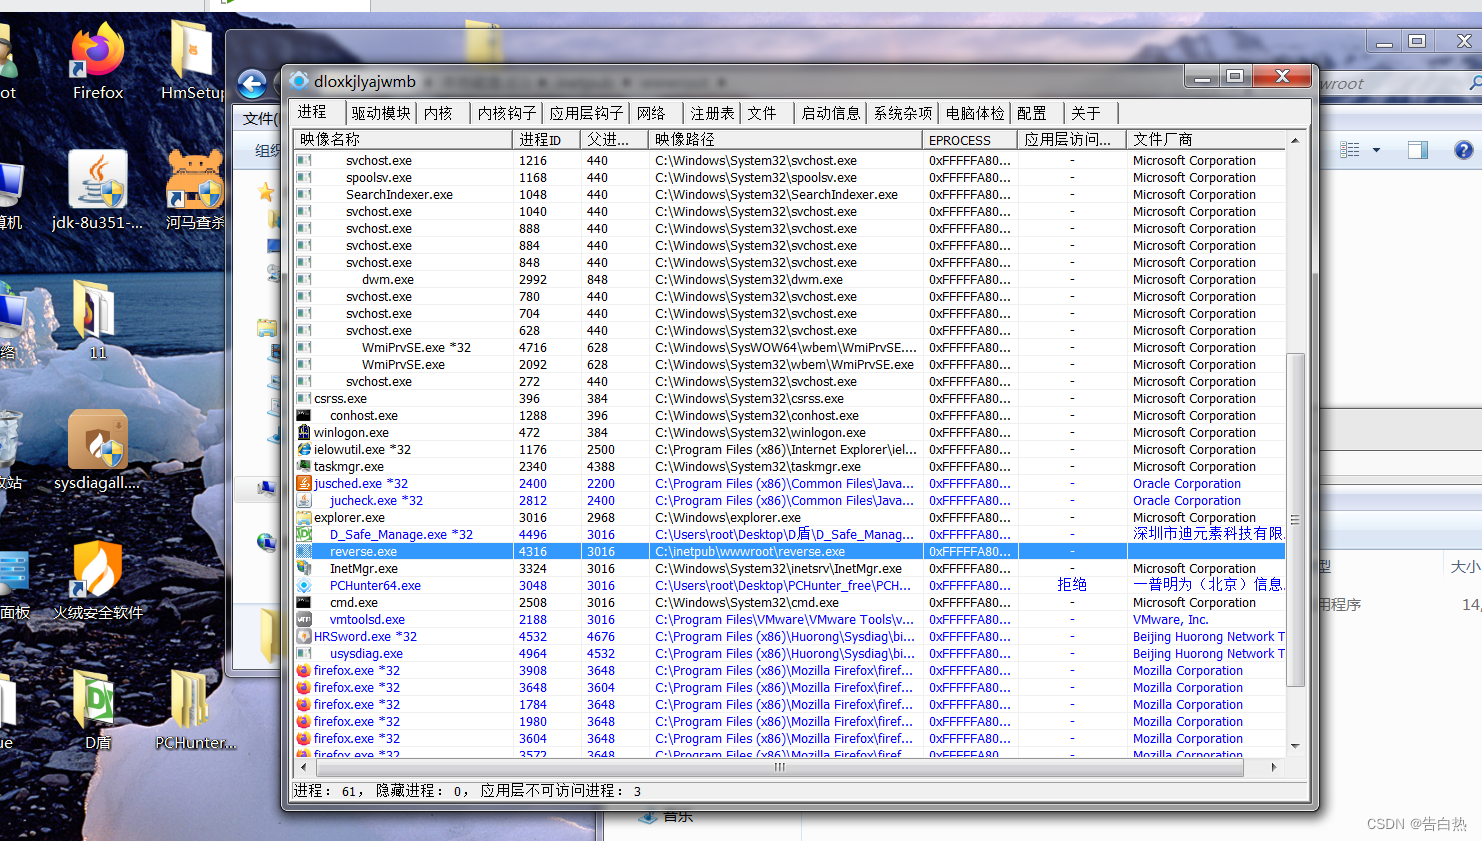Click the usysdiag.exe process icon
This screenshot has height=841, width=1482.
point(304,653)
